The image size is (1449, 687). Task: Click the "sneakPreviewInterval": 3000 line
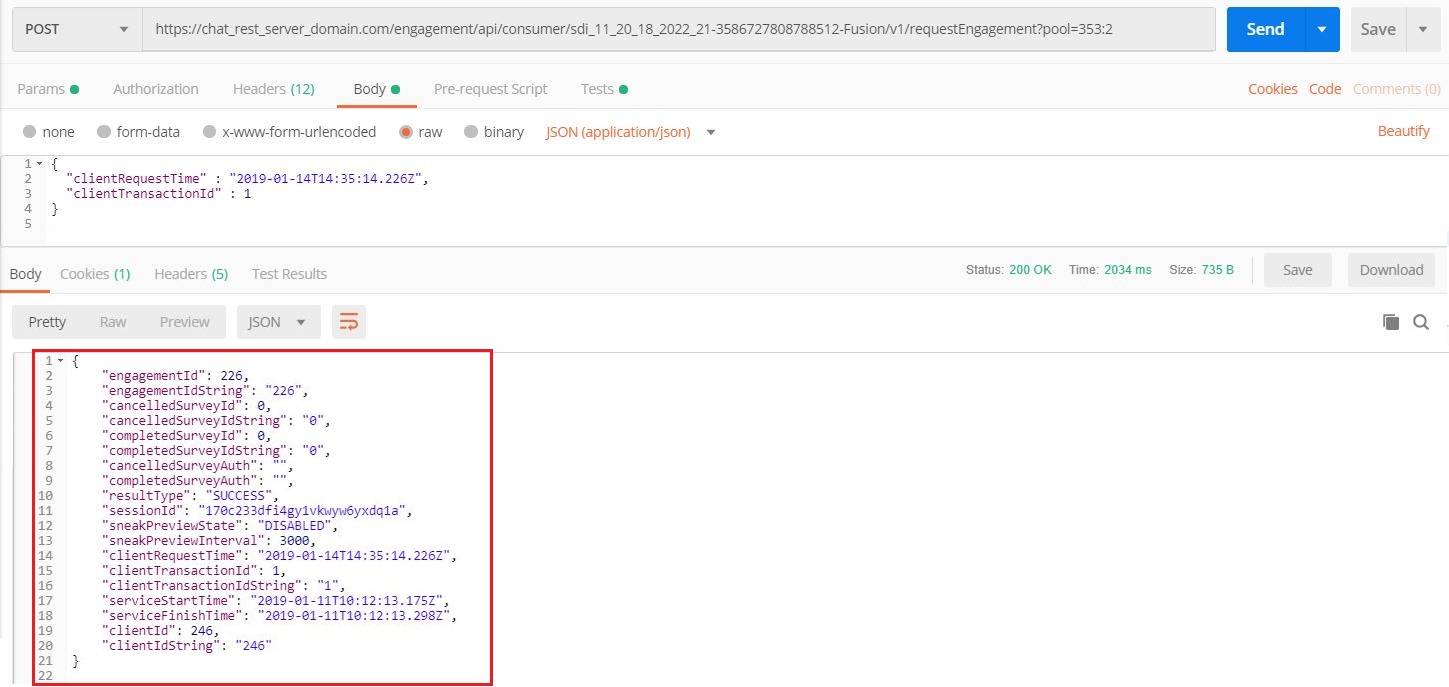tap(209, 540)
